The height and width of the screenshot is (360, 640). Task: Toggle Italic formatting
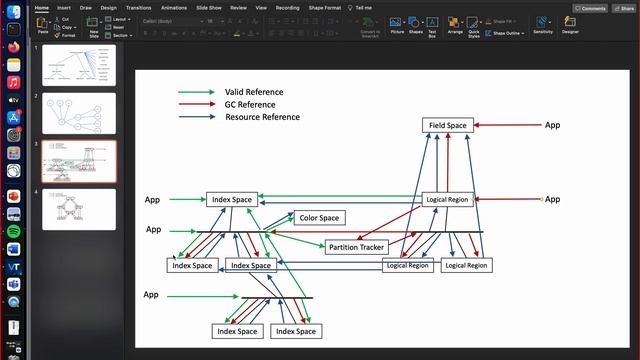(x=155, y=33)
